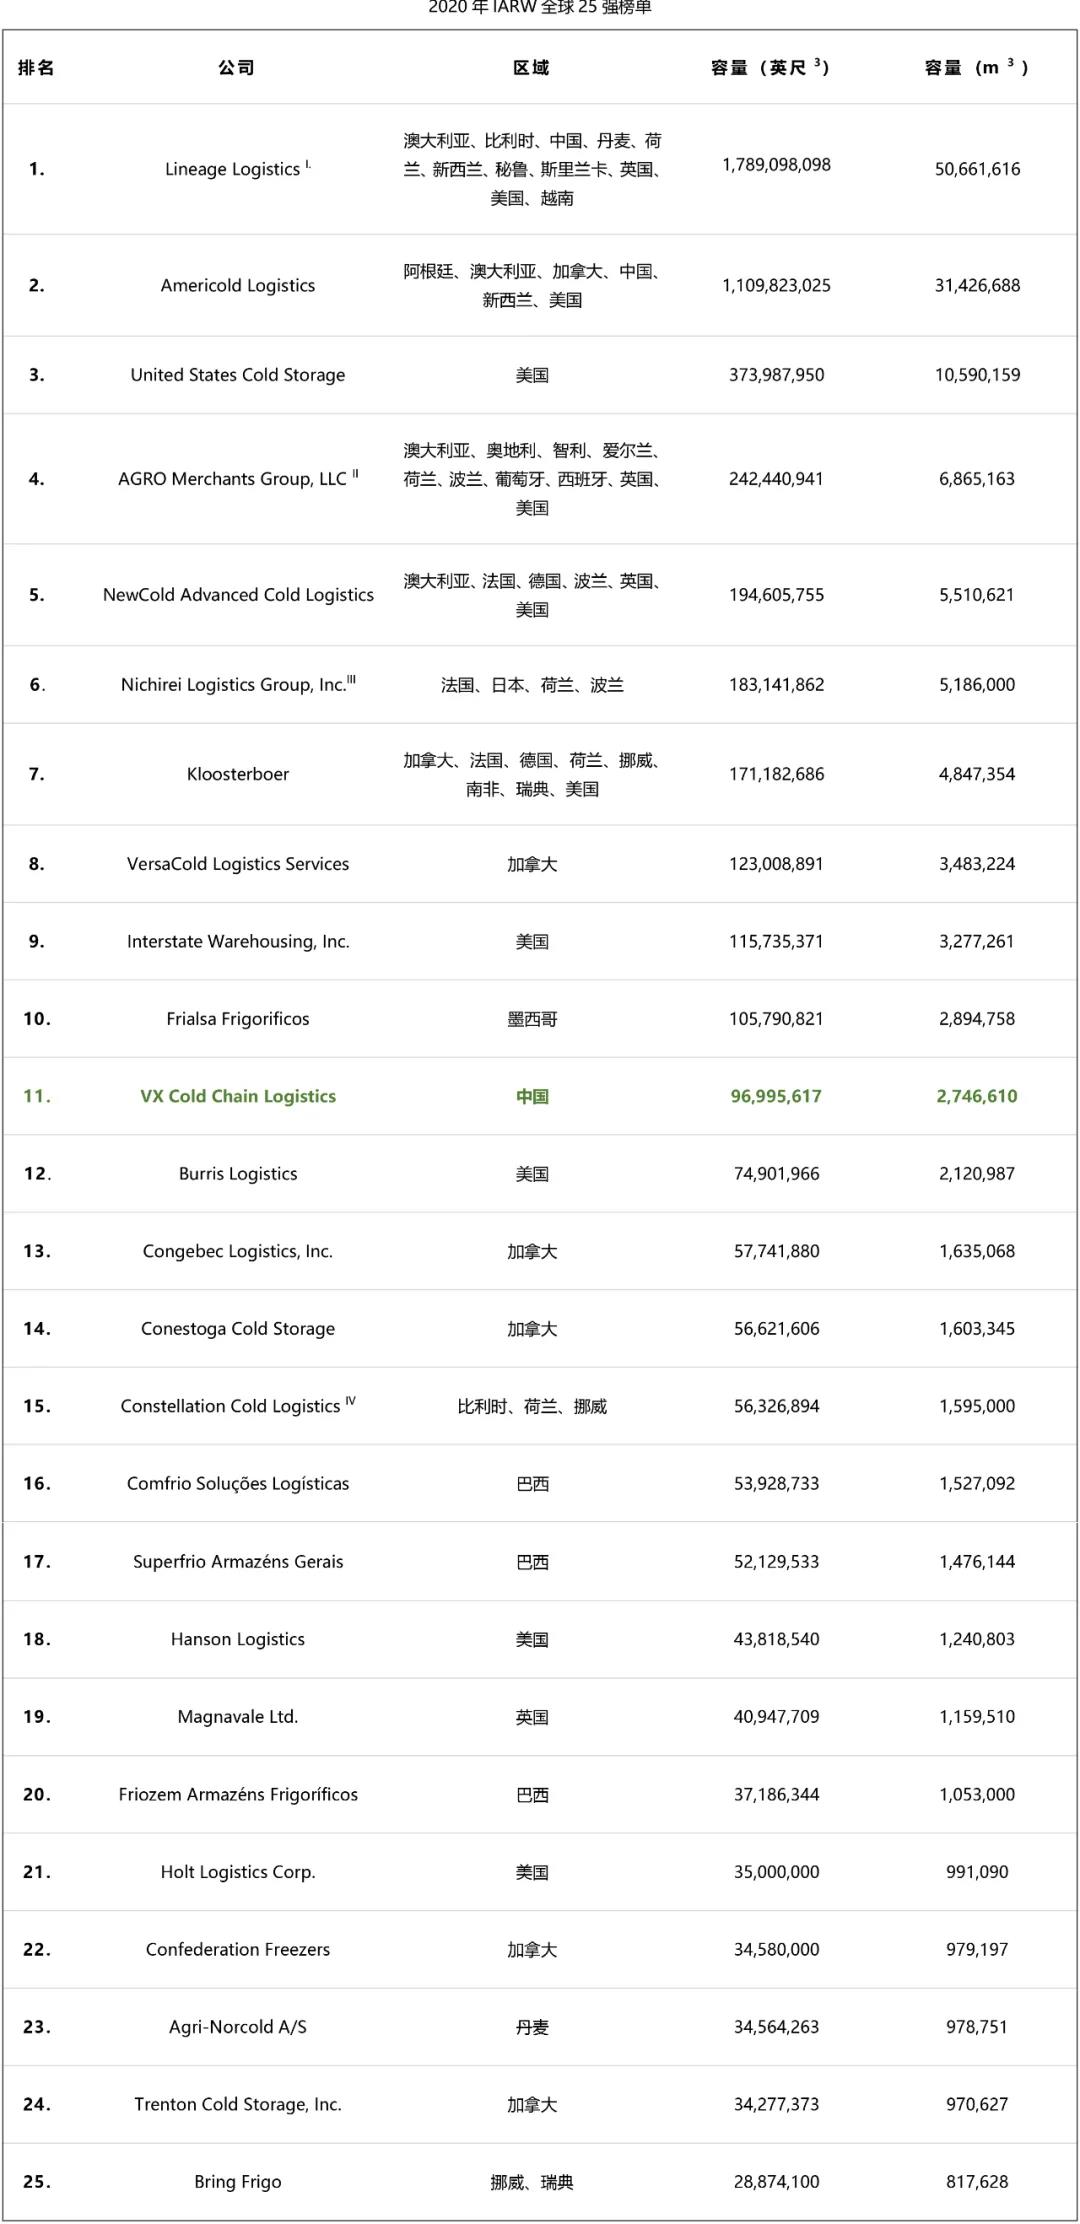Select Friozem Armazéns Frigoríficos

pos(238,1794)
